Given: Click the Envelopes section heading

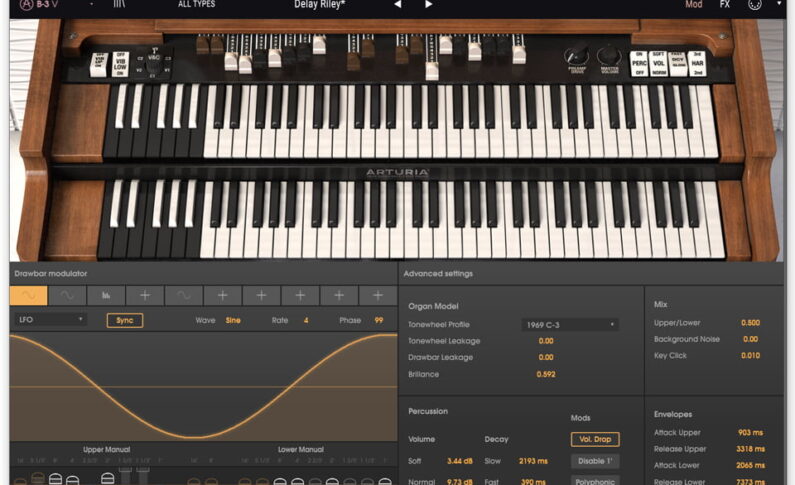Looking at the screenshot, I should [x=673, y=415].
